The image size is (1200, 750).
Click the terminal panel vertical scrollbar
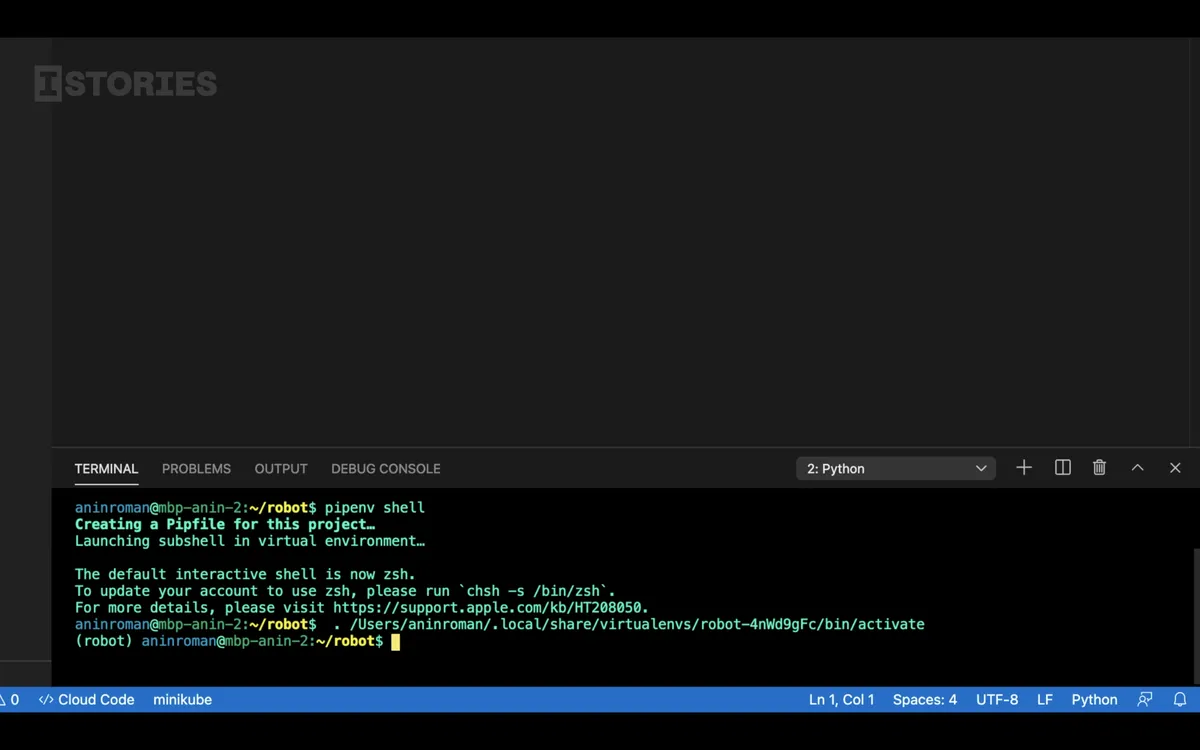[x=1196, y=600]
